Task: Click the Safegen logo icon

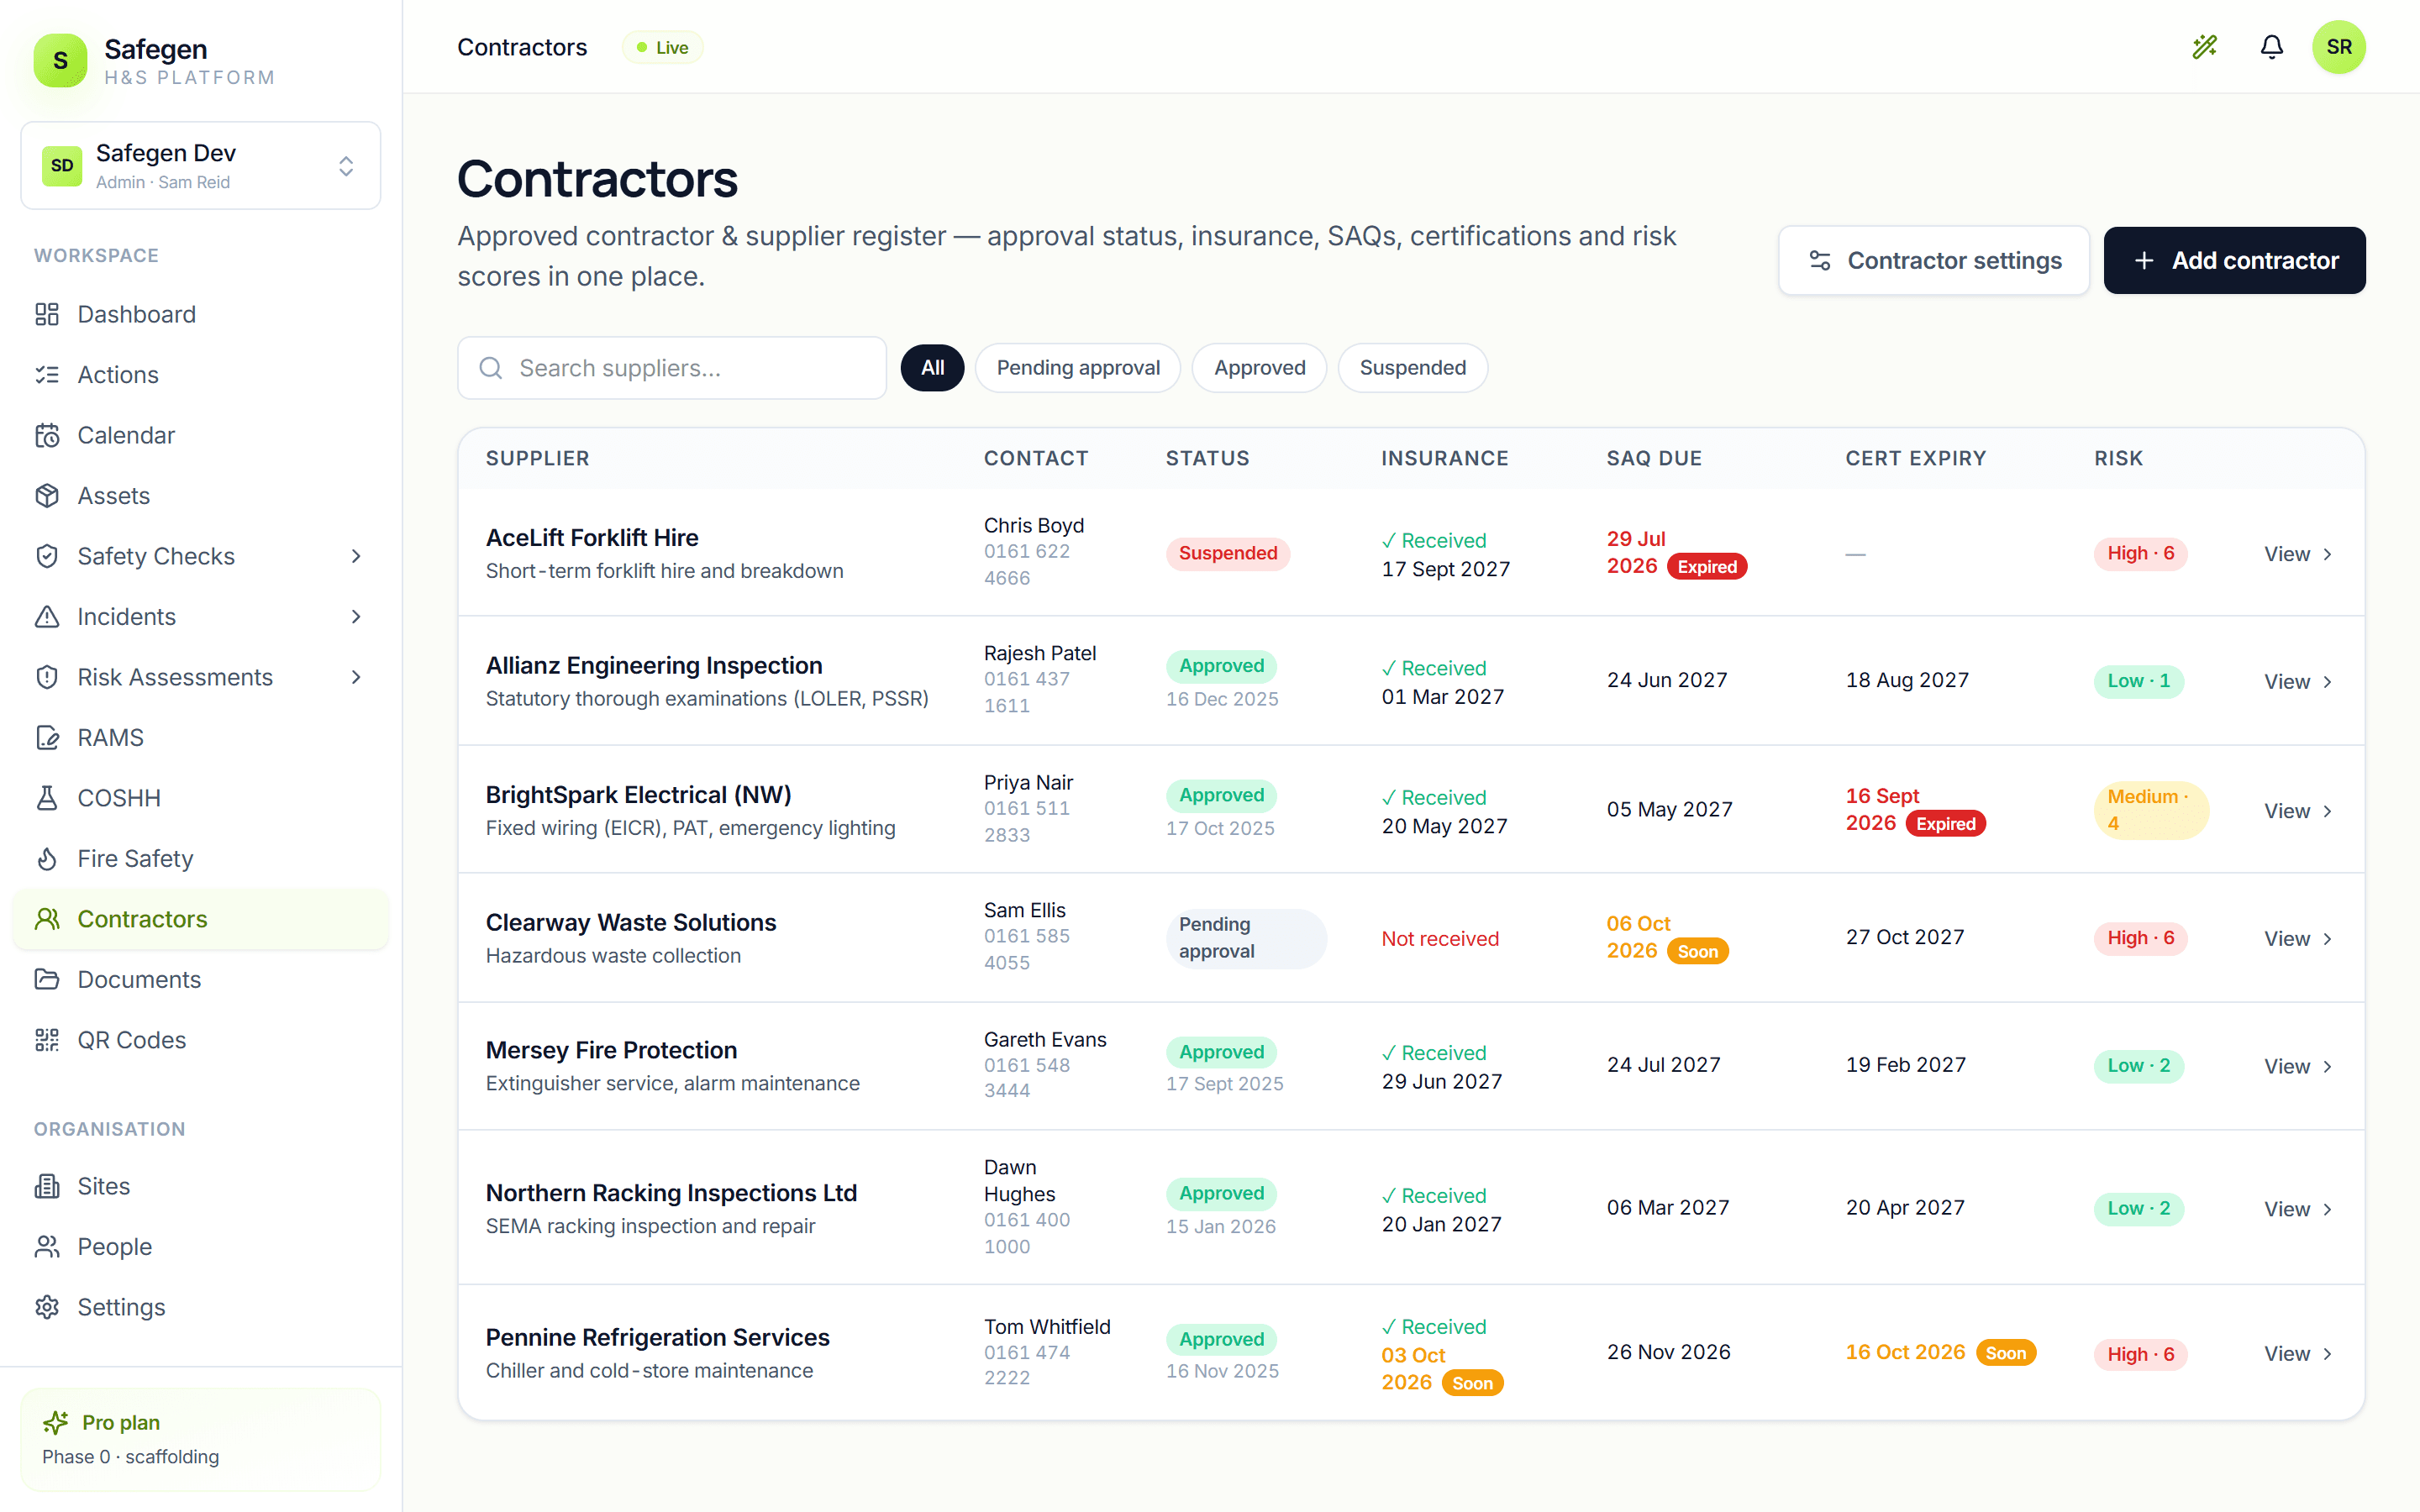Action: [x=60, y=60]
